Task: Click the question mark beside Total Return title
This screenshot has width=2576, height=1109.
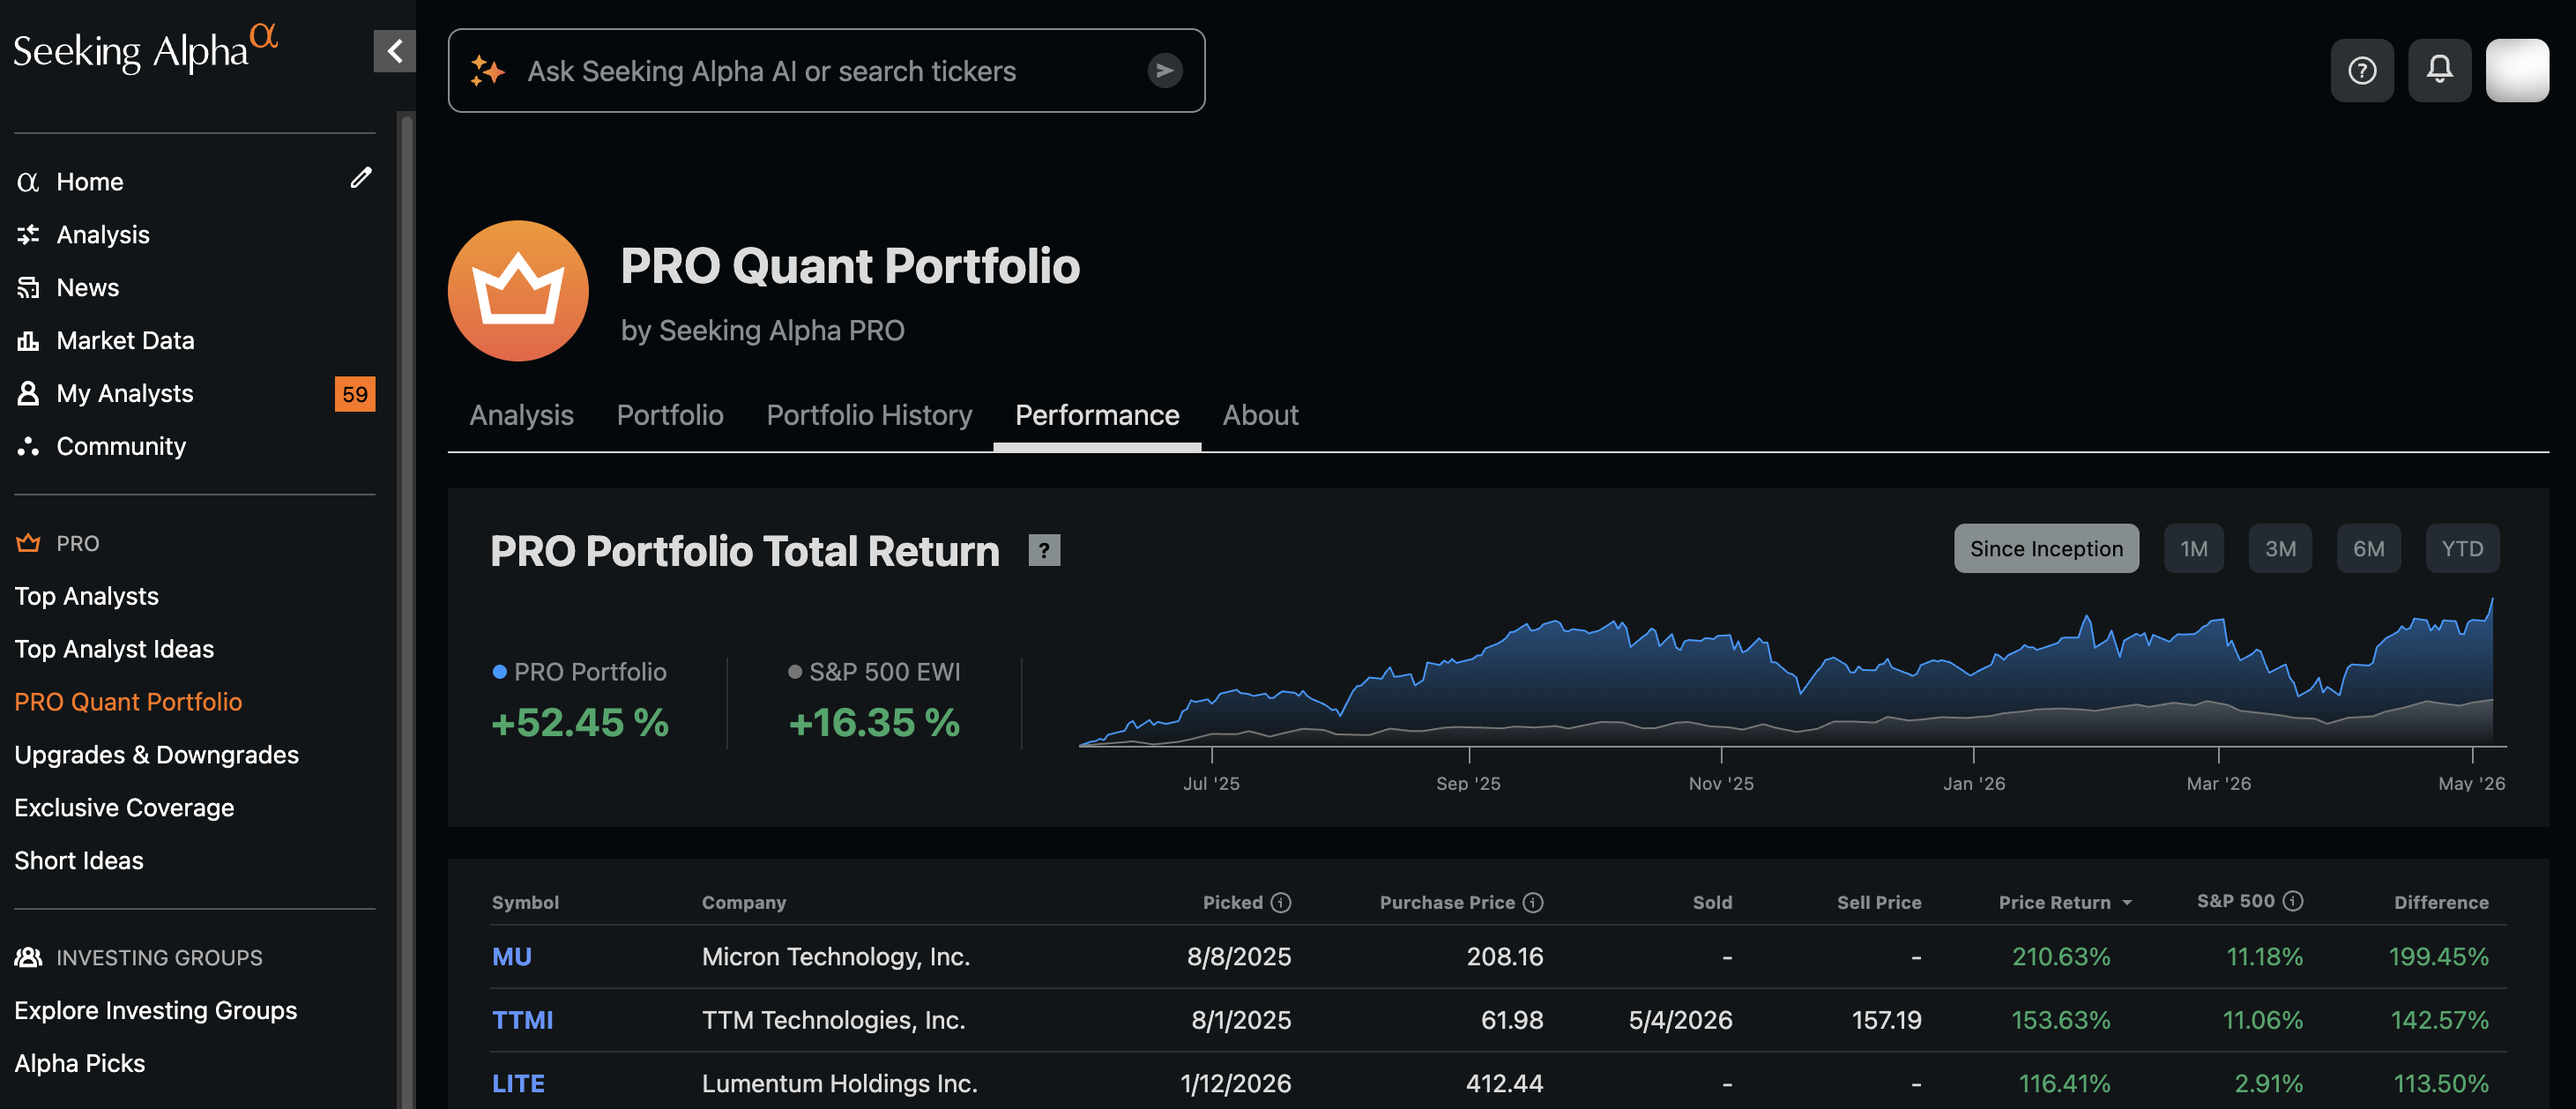Action: click(x=1044, y=550)
